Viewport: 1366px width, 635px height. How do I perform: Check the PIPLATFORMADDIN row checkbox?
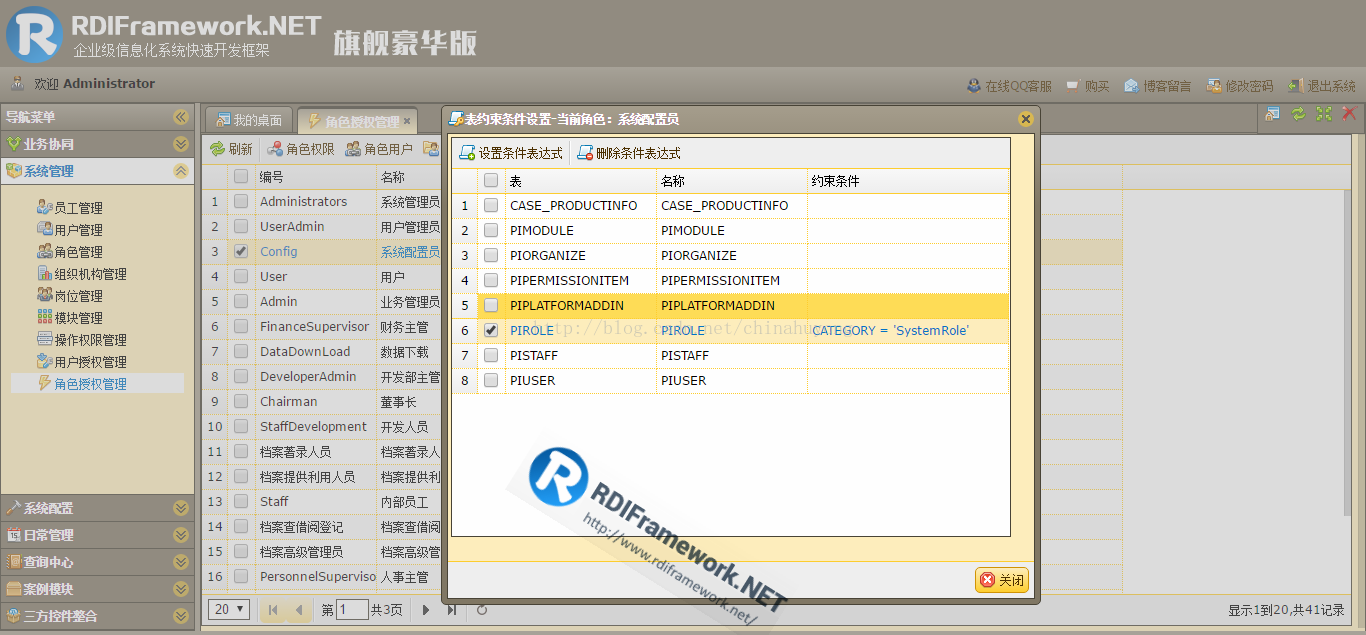pyautogui.click(x=491, y=305)
